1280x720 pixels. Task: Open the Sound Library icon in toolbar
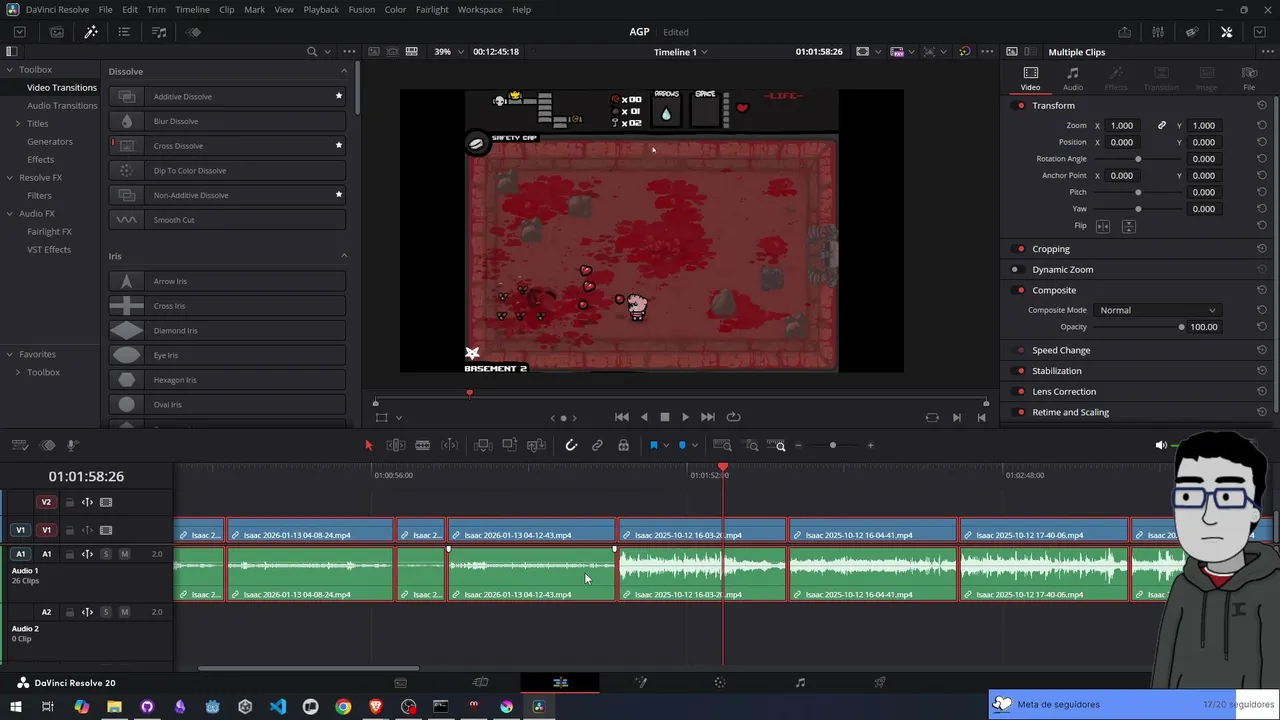pos(159,32)
